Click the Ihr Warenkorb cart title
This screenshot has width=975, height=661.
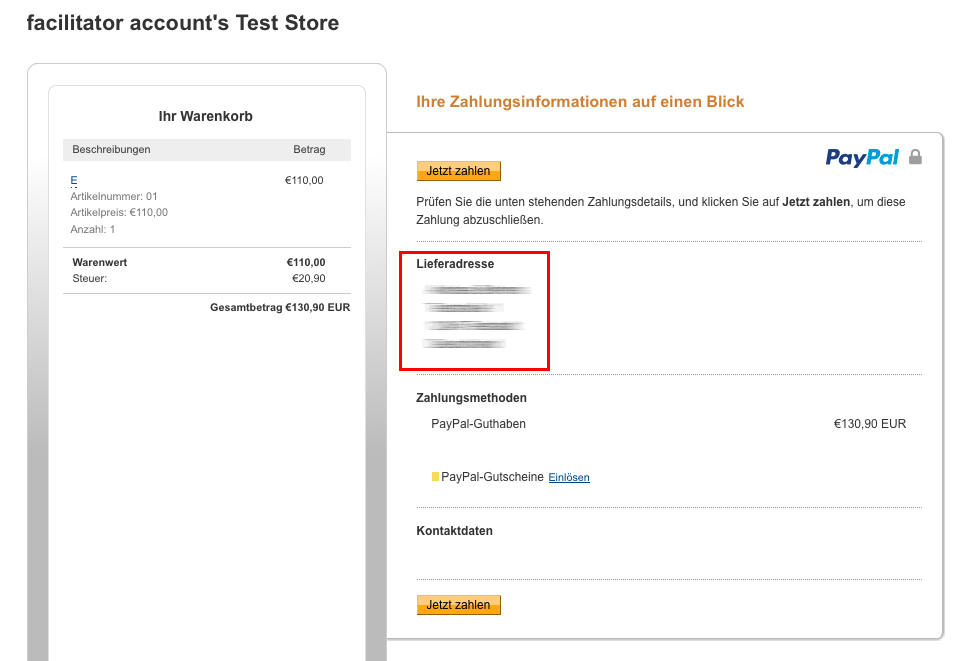(206, 116)
